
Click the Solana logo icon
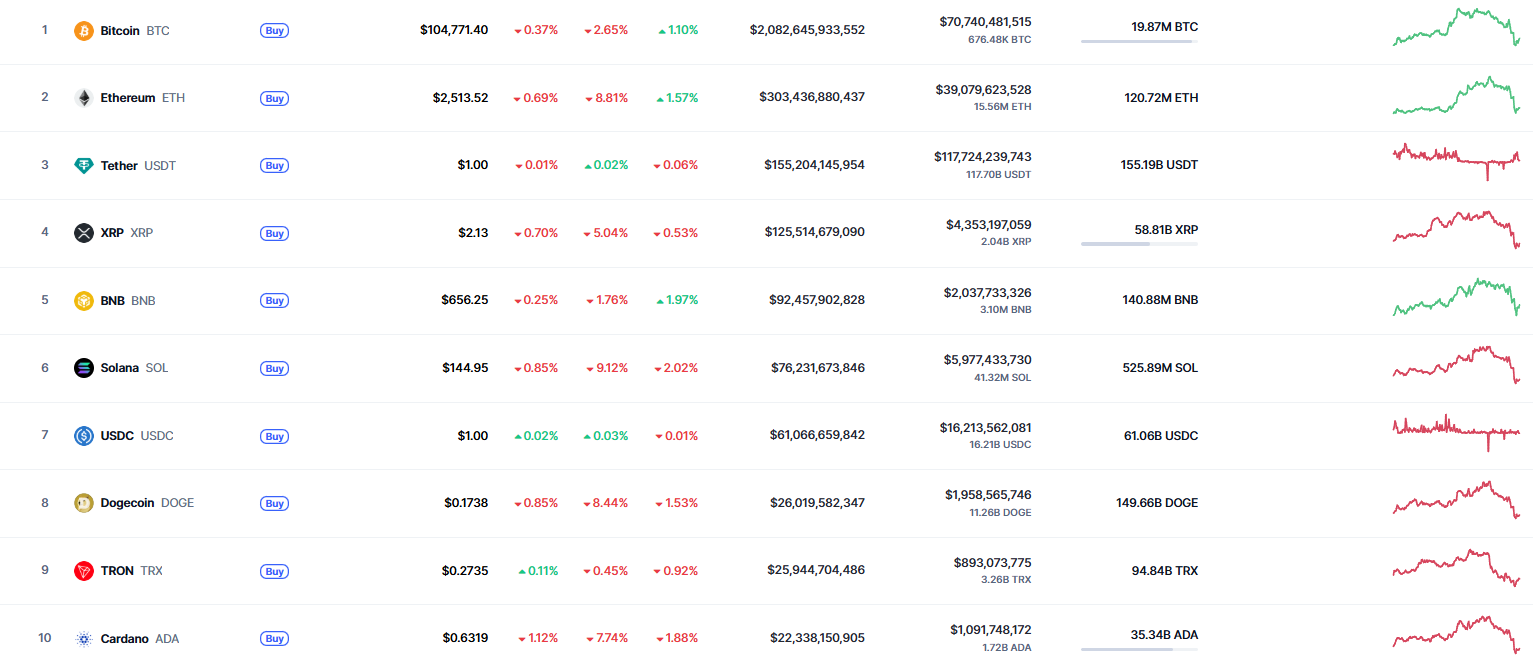tap(84, 368)
